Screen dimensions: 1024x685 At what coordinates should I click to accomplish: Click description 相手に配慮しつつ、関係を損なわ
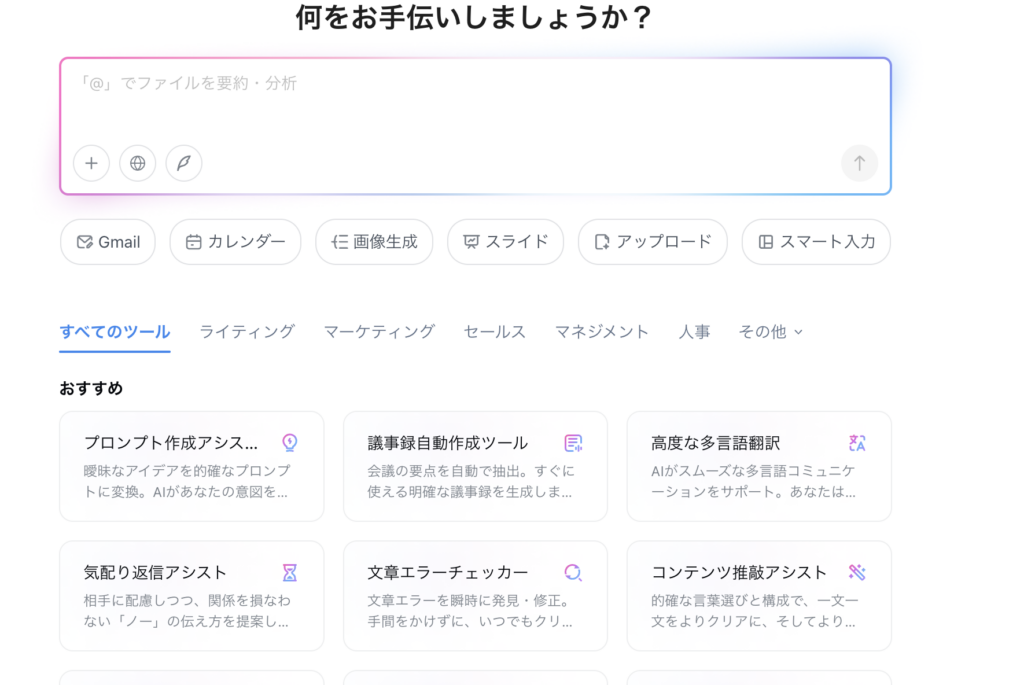click(187, 600)
